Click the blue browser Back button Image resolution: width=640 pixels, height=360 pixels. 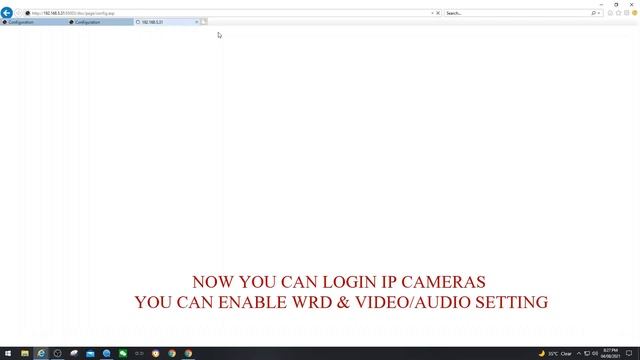click(x=7, y=13)
